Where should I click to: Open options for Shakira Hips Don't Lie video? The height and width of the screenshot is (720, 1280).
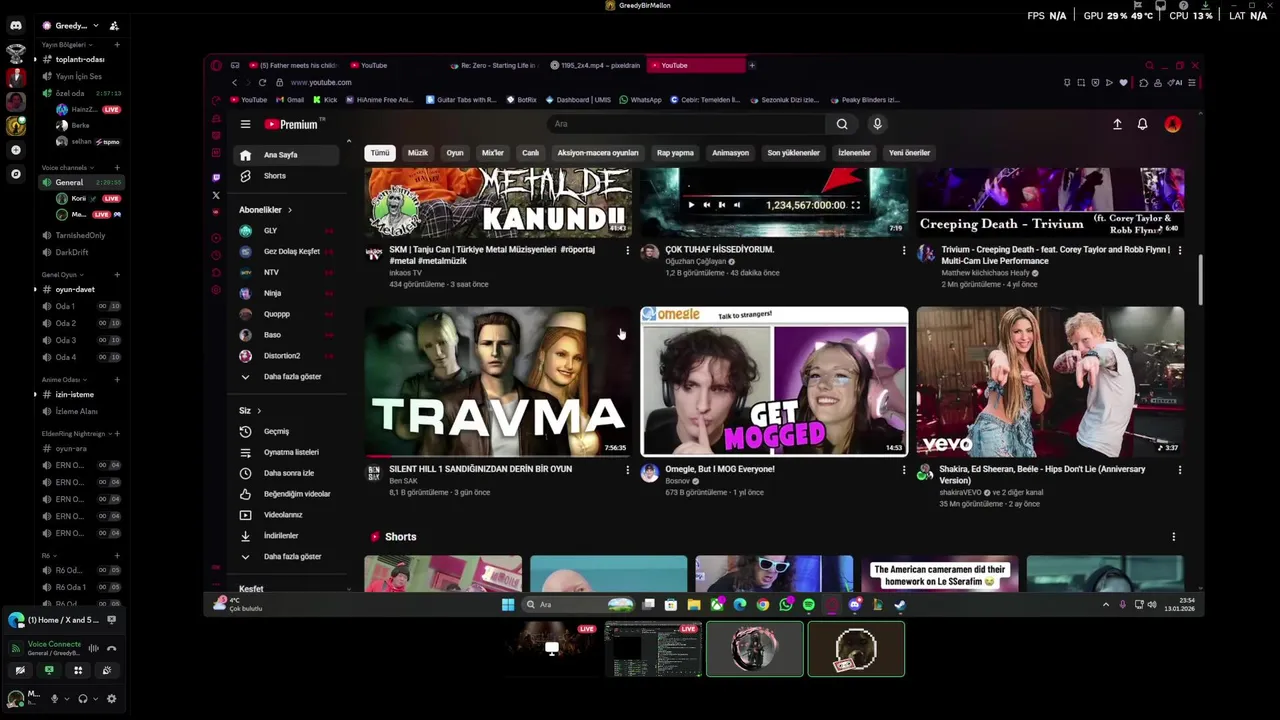1180,470
